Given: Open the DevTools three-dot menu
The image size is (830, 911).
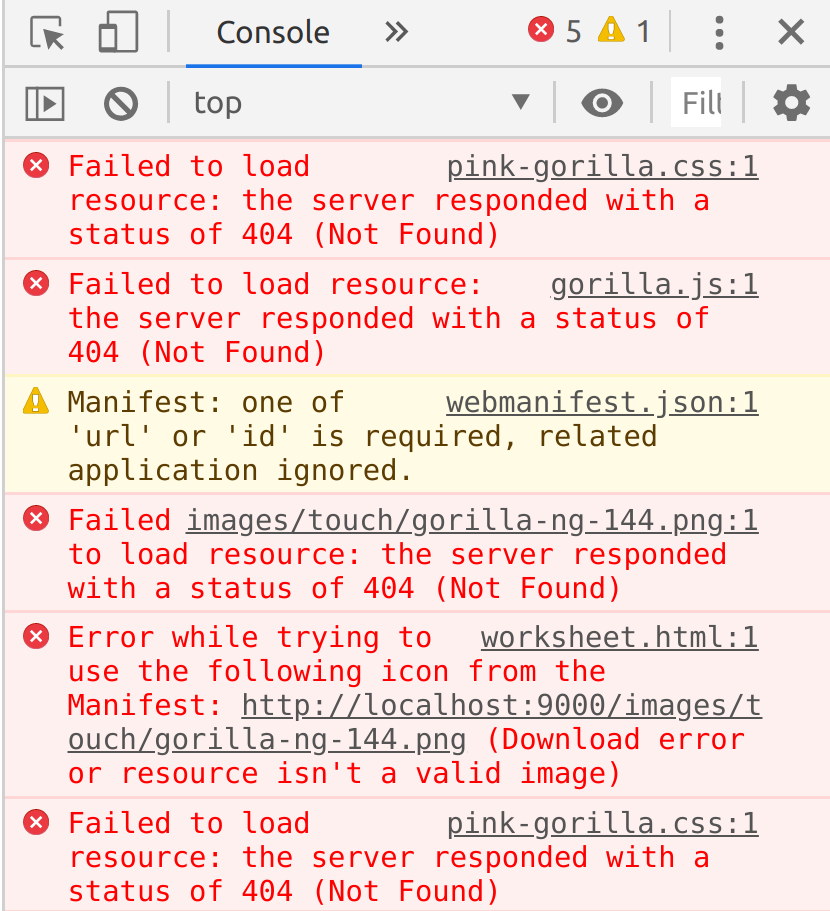Looking at the screenshot, I should click(719, 33).
